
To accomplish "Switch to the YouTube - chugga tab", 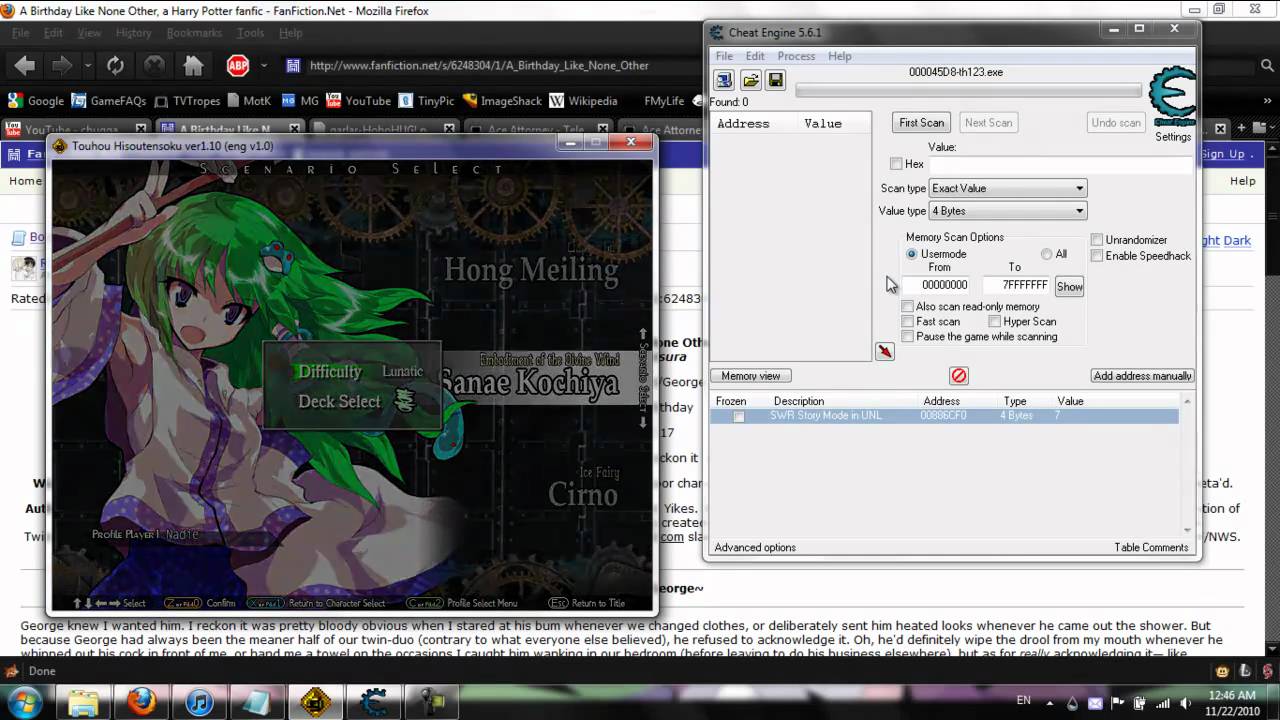I will (x=77, y=129).
